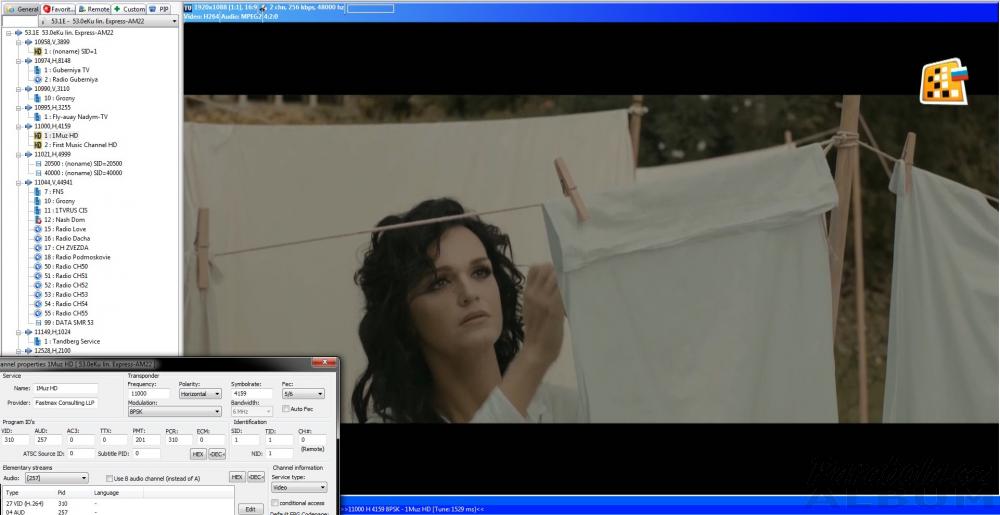Click the TV icon beside Guberniya TV

click(38, 70)
